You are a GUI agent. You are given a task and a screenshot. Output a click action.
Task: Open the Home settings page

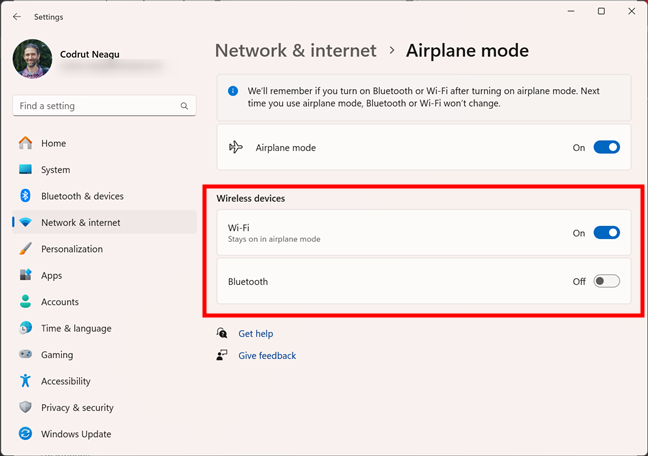[x=104, y=143]
